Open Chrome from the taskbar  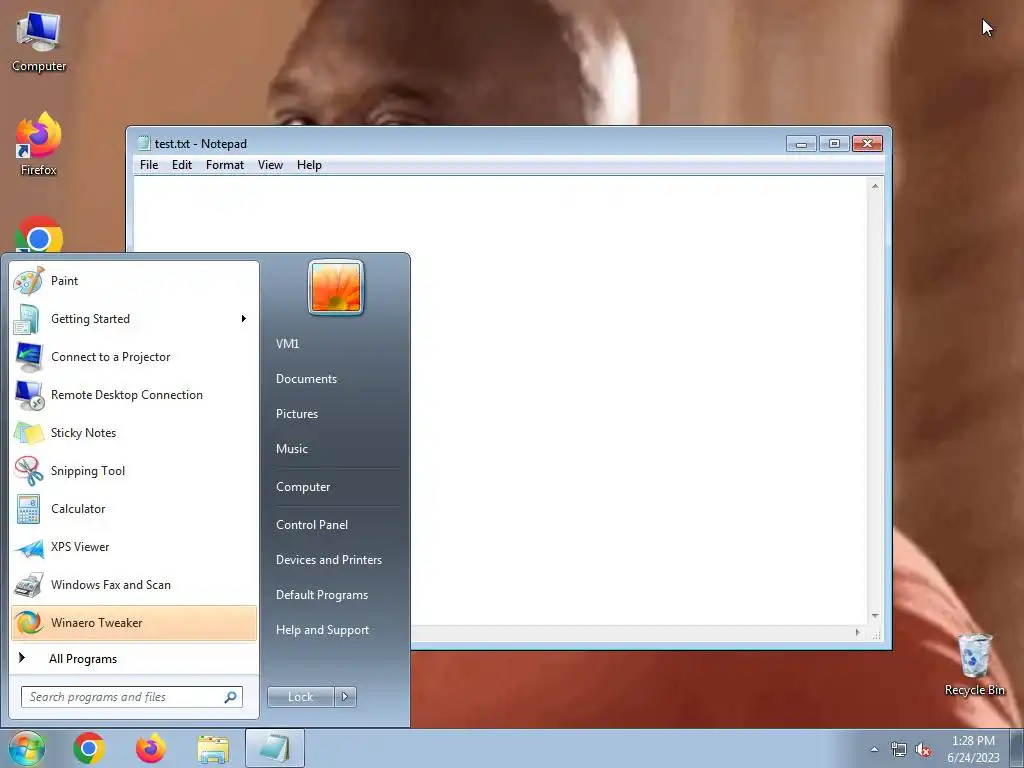[x=89, y=748]
